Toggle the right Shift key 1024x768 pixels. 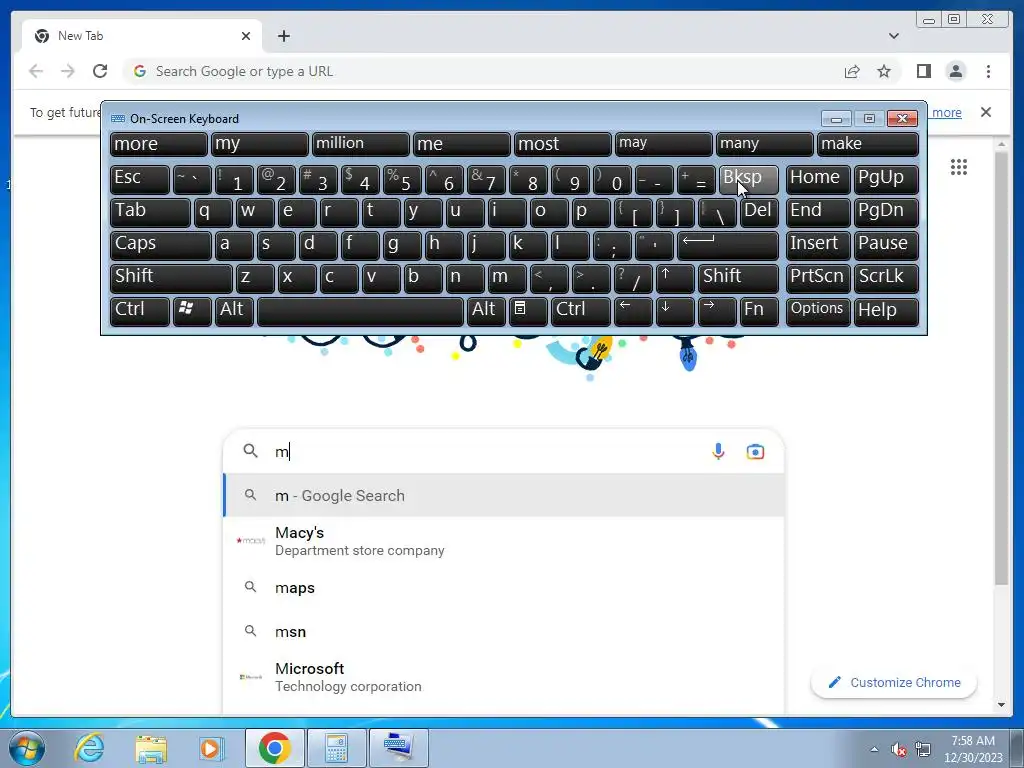coord(738,278)
